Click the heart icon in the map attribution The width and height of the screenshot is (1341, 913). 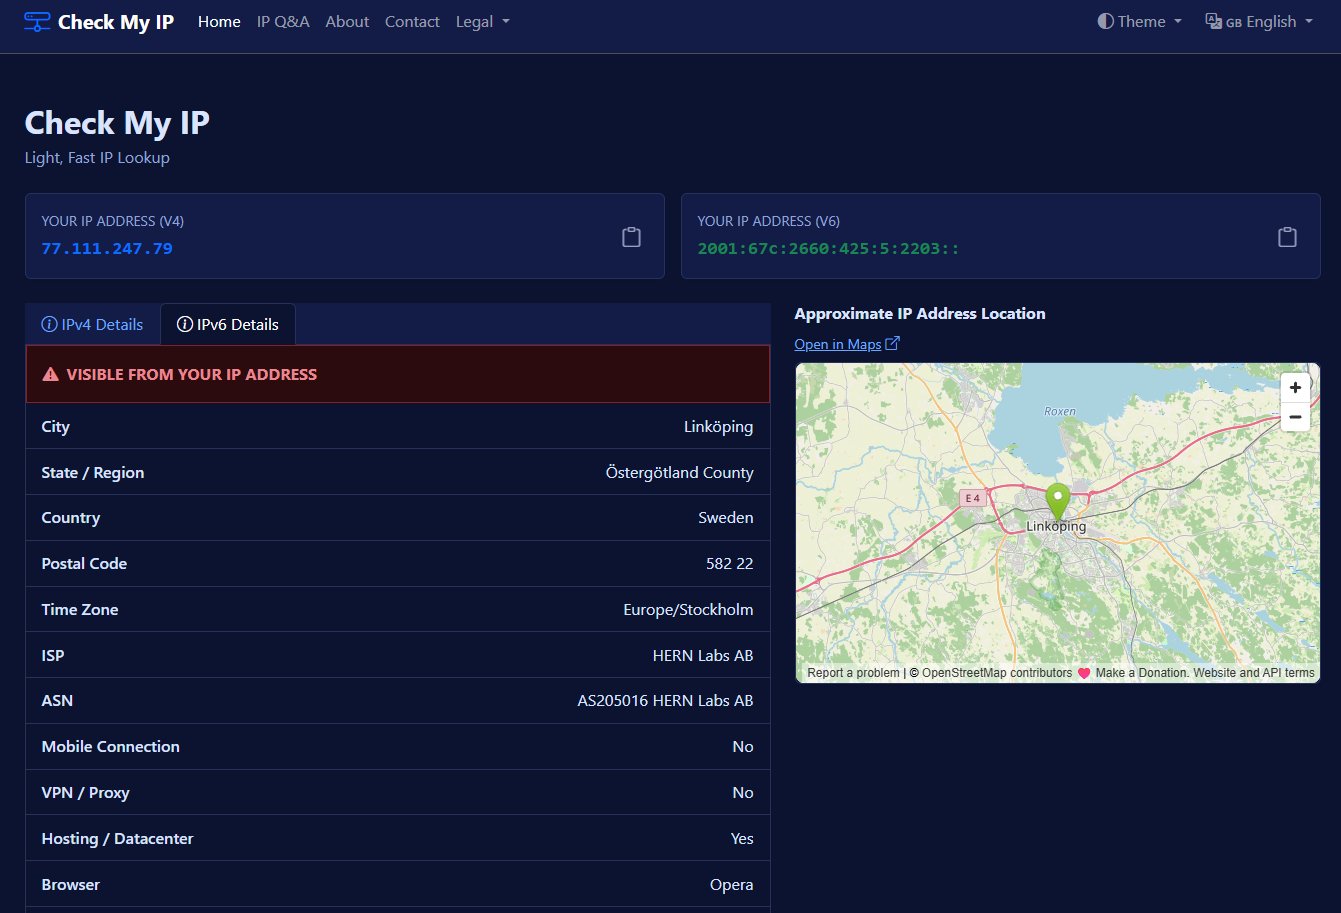pos(1083,673)
